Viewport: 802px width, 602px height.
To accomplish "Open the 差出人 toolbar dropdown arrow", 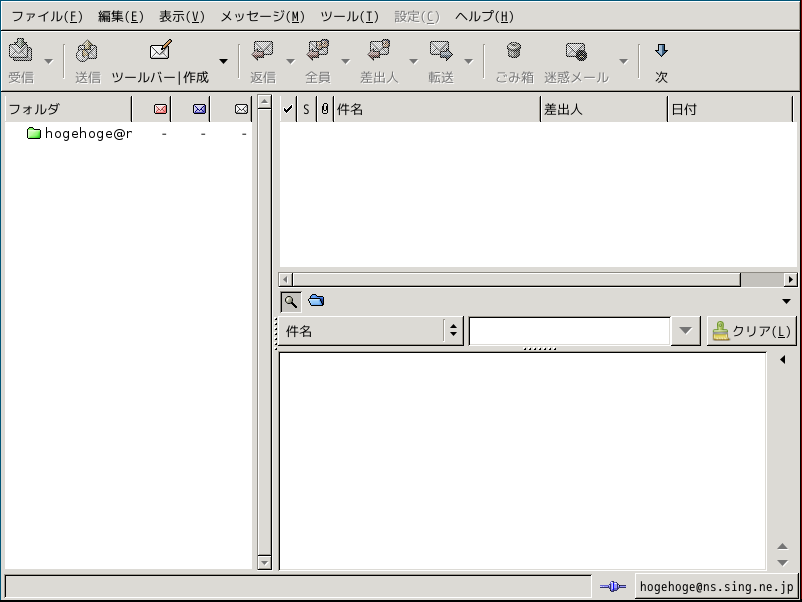I will [413, 61].
